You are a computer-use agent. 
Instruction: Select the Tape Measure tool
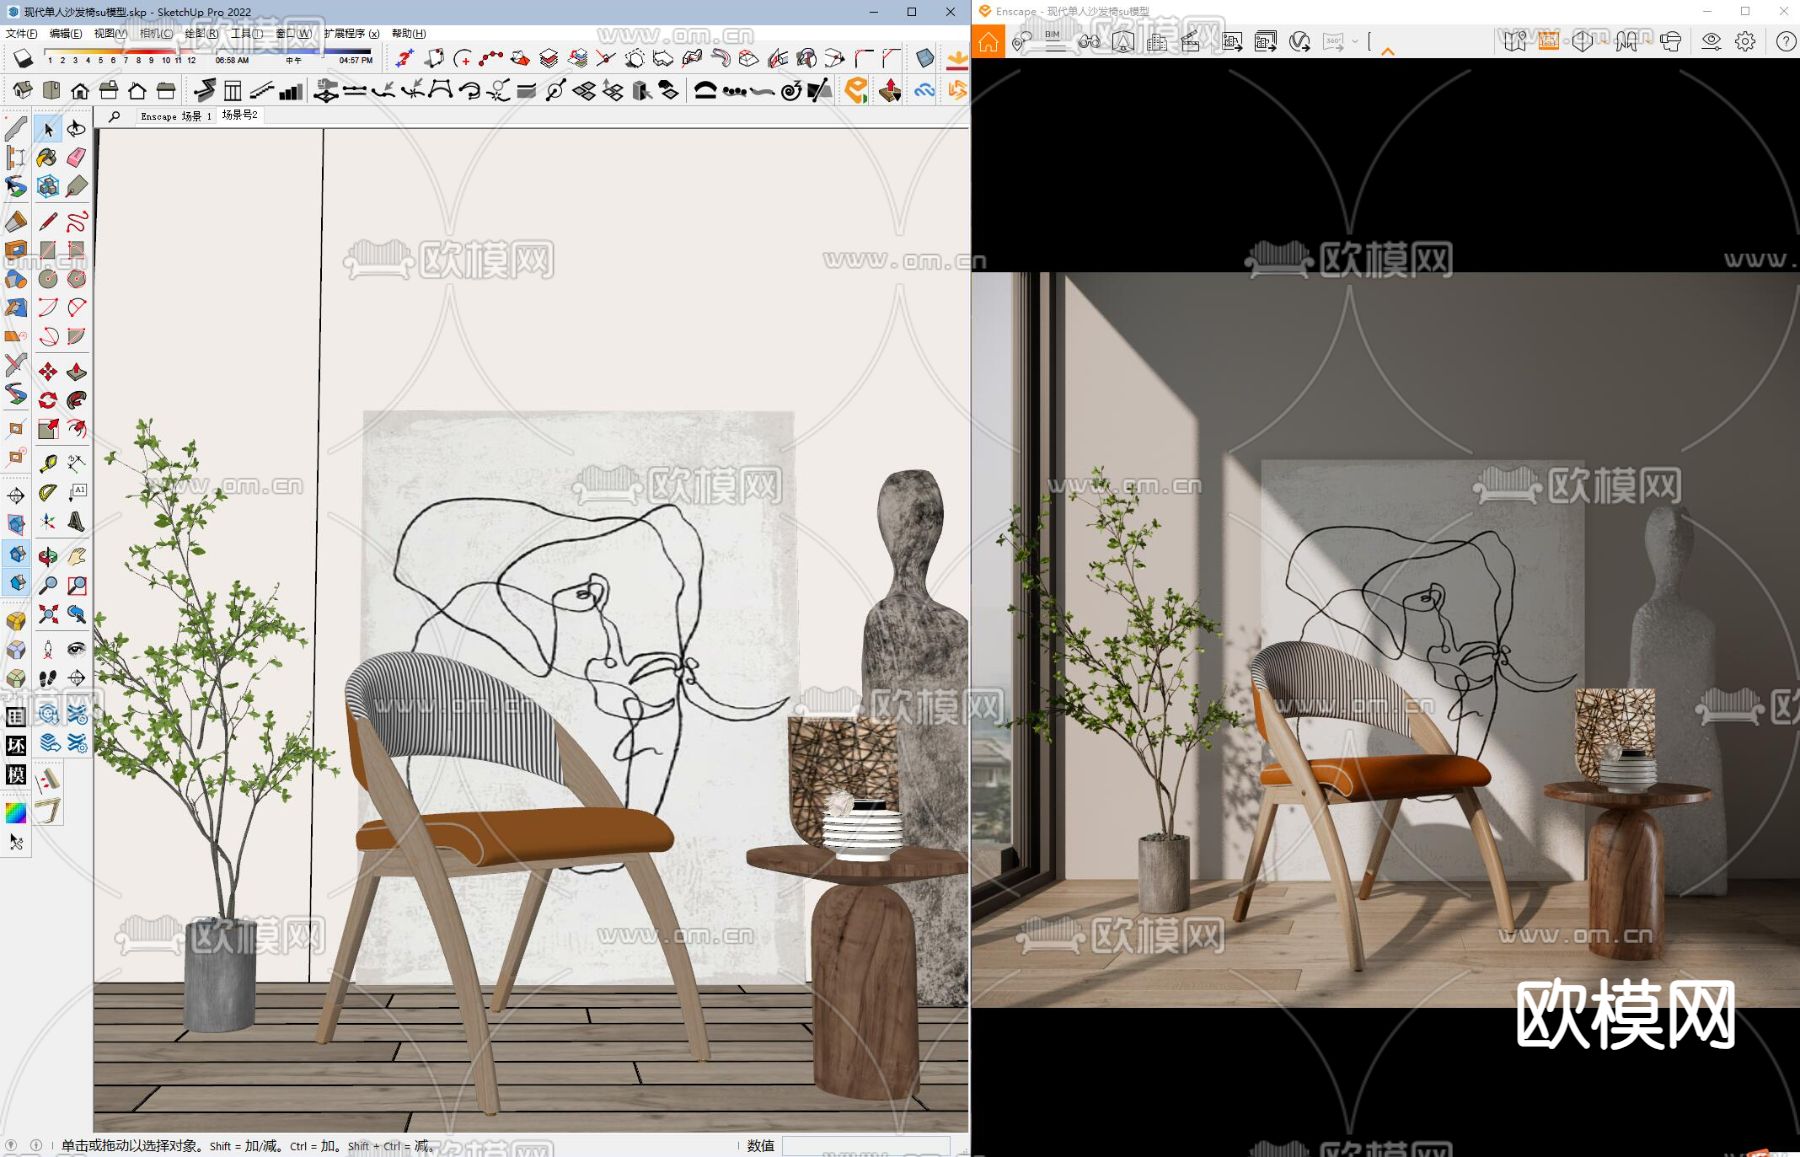pos(47,463)
